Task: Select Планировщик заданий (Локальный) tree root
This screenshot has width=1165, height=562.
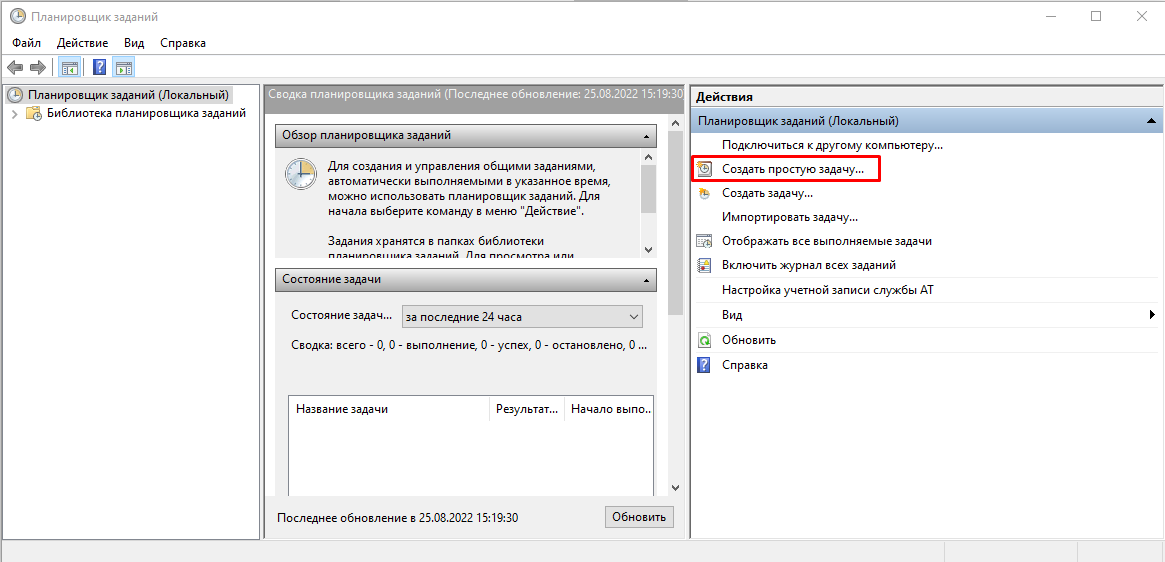Action: point(128,96)
